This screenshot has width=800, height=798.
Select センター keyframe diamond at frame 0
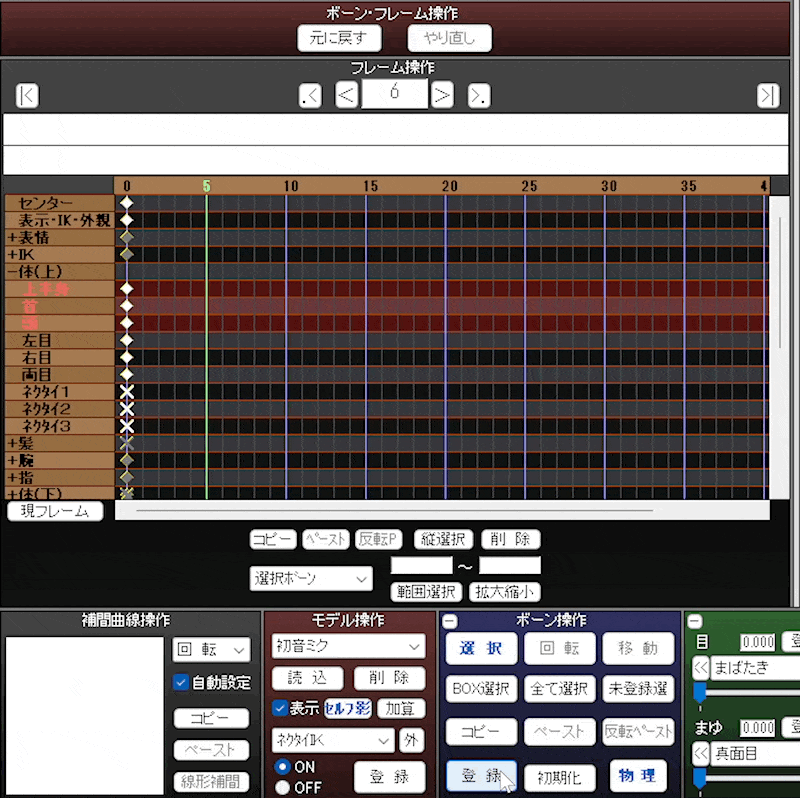pos(127,203)
